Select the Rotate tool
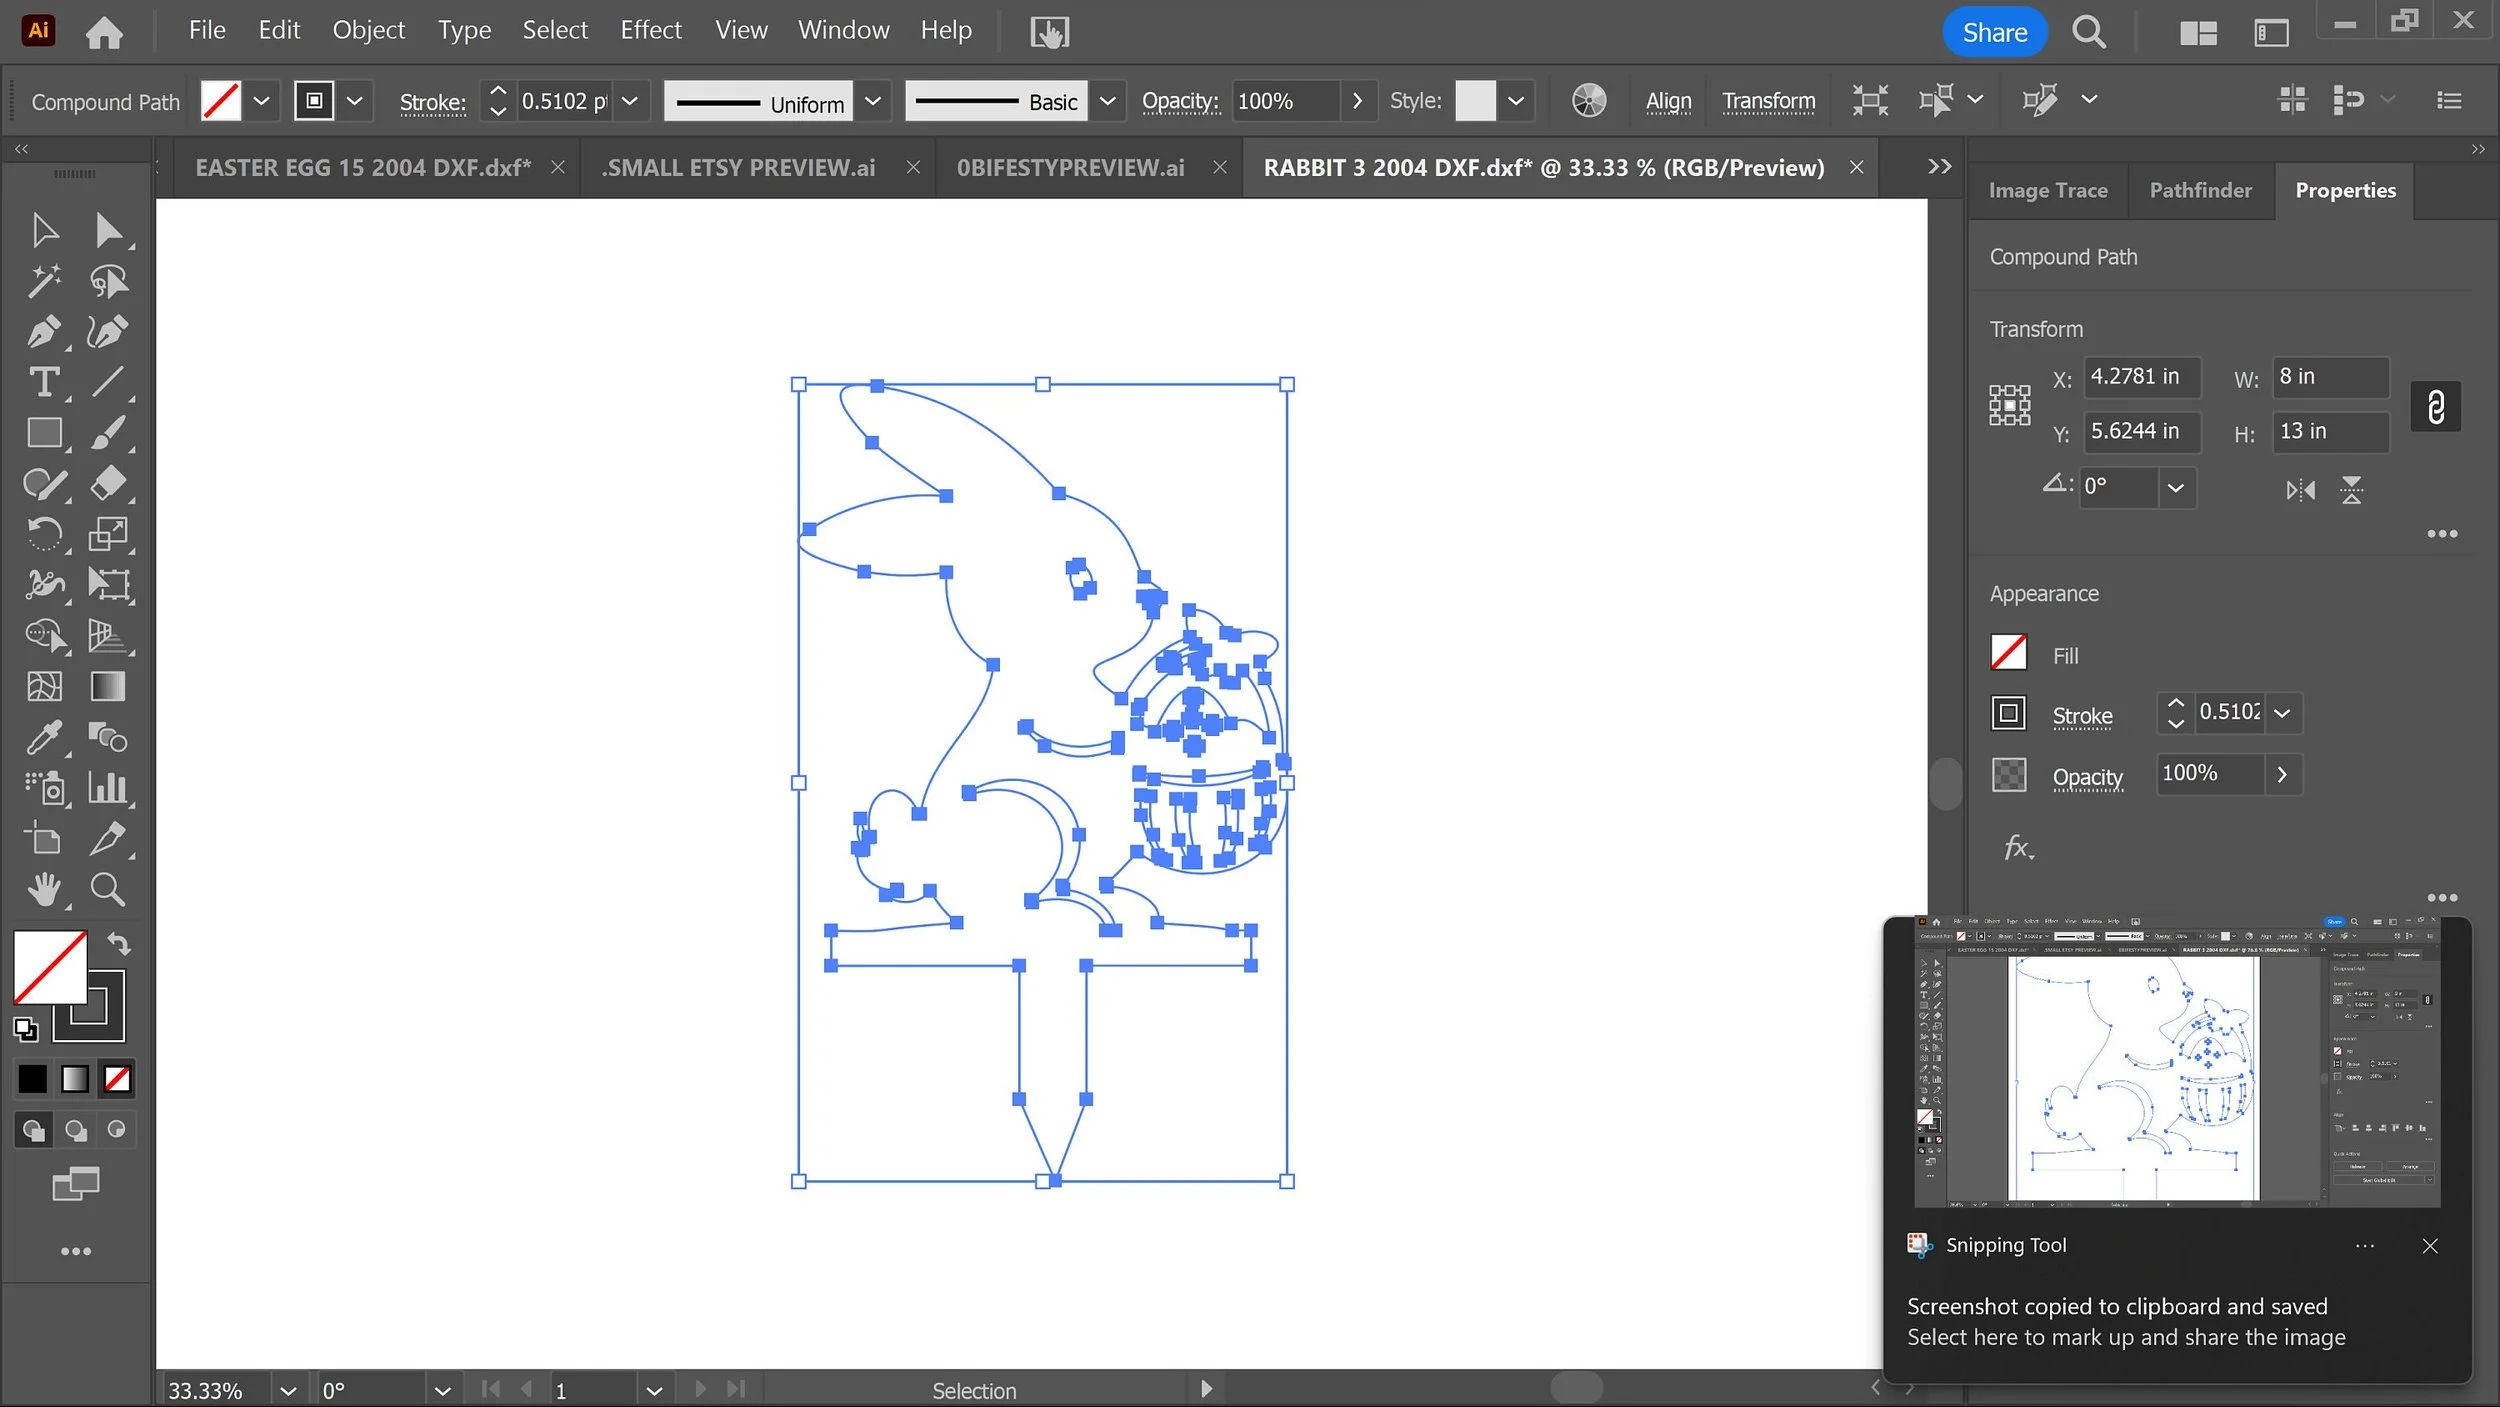Image resolution: width=2500 pixels, height=1407 pixels. coord(43,534)
